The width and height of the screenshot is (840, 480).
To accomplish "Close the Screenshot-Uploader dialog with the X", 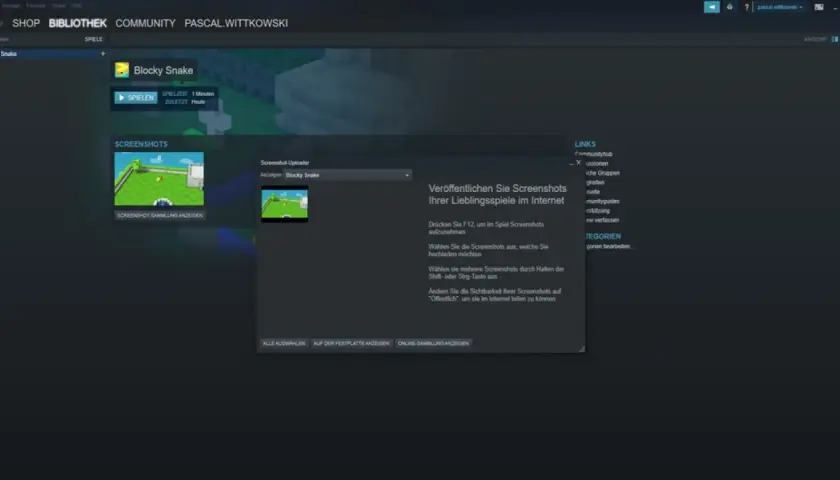I will pos(579,162).
